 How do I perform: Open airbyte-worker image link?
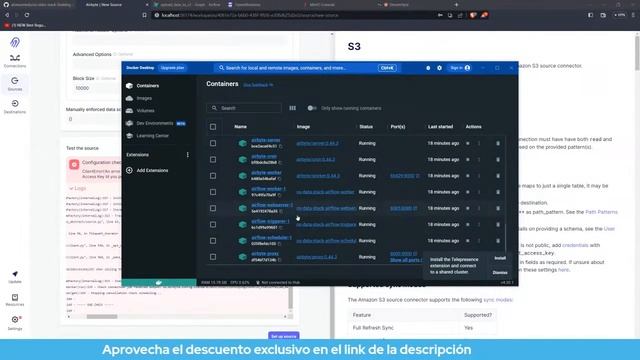point(318,176)
